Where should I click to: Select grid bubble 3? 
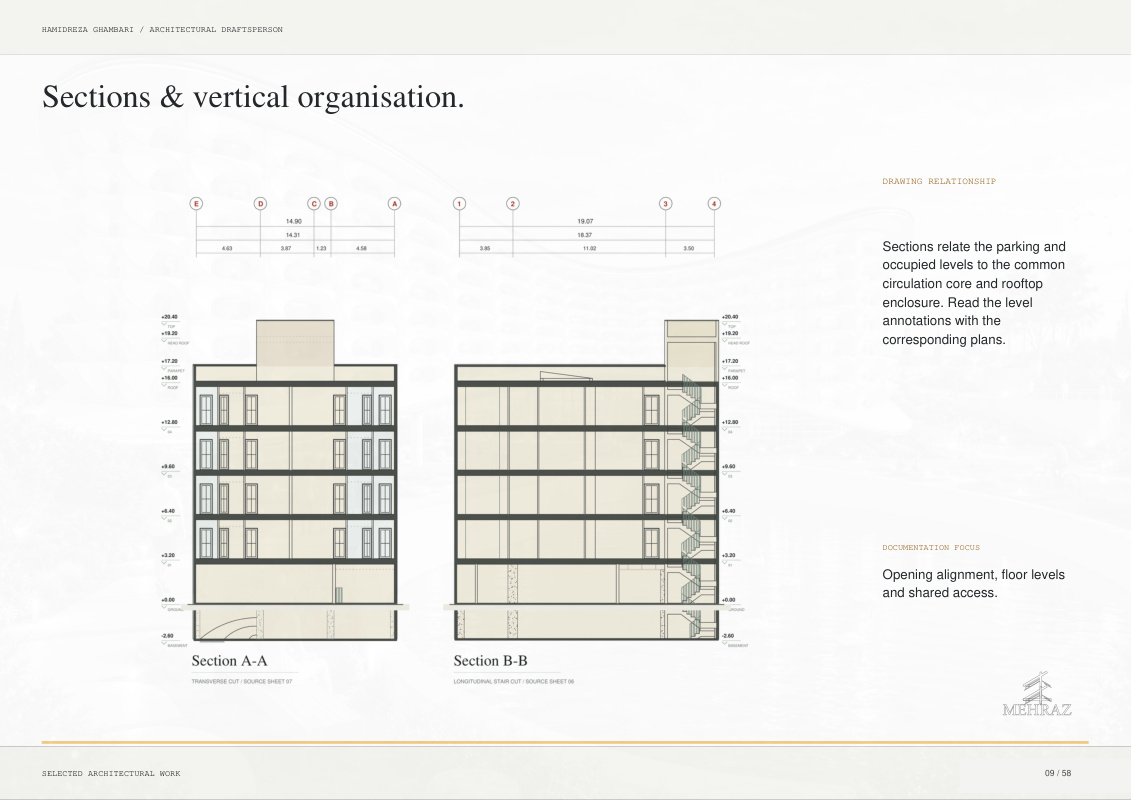[666, 204]
